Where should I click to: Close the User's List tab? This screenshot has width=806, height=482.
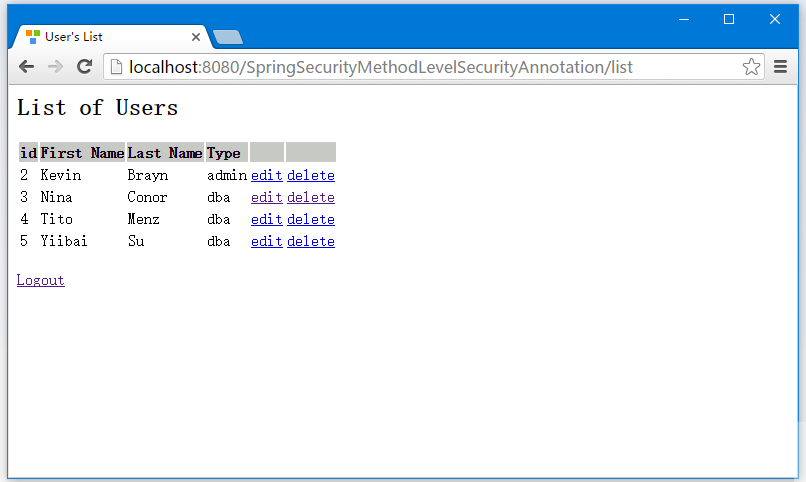tap(196, 37)
